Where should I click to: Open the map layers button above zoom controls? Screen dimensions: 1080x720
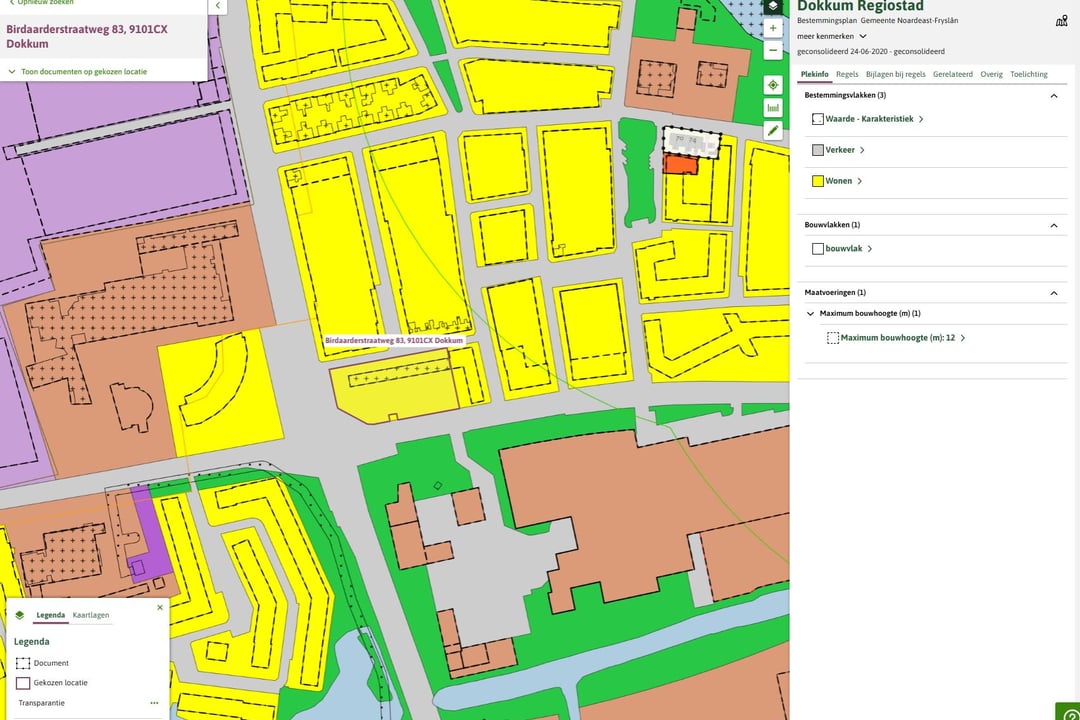pos(773,6)
